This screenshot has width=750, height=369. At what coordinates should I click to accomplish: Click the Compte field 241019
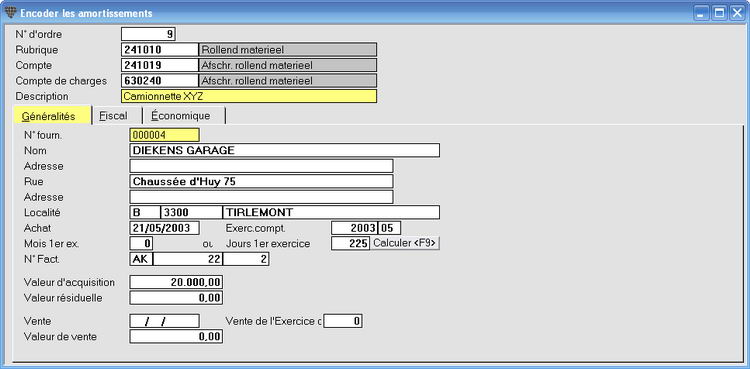(160, 65)
